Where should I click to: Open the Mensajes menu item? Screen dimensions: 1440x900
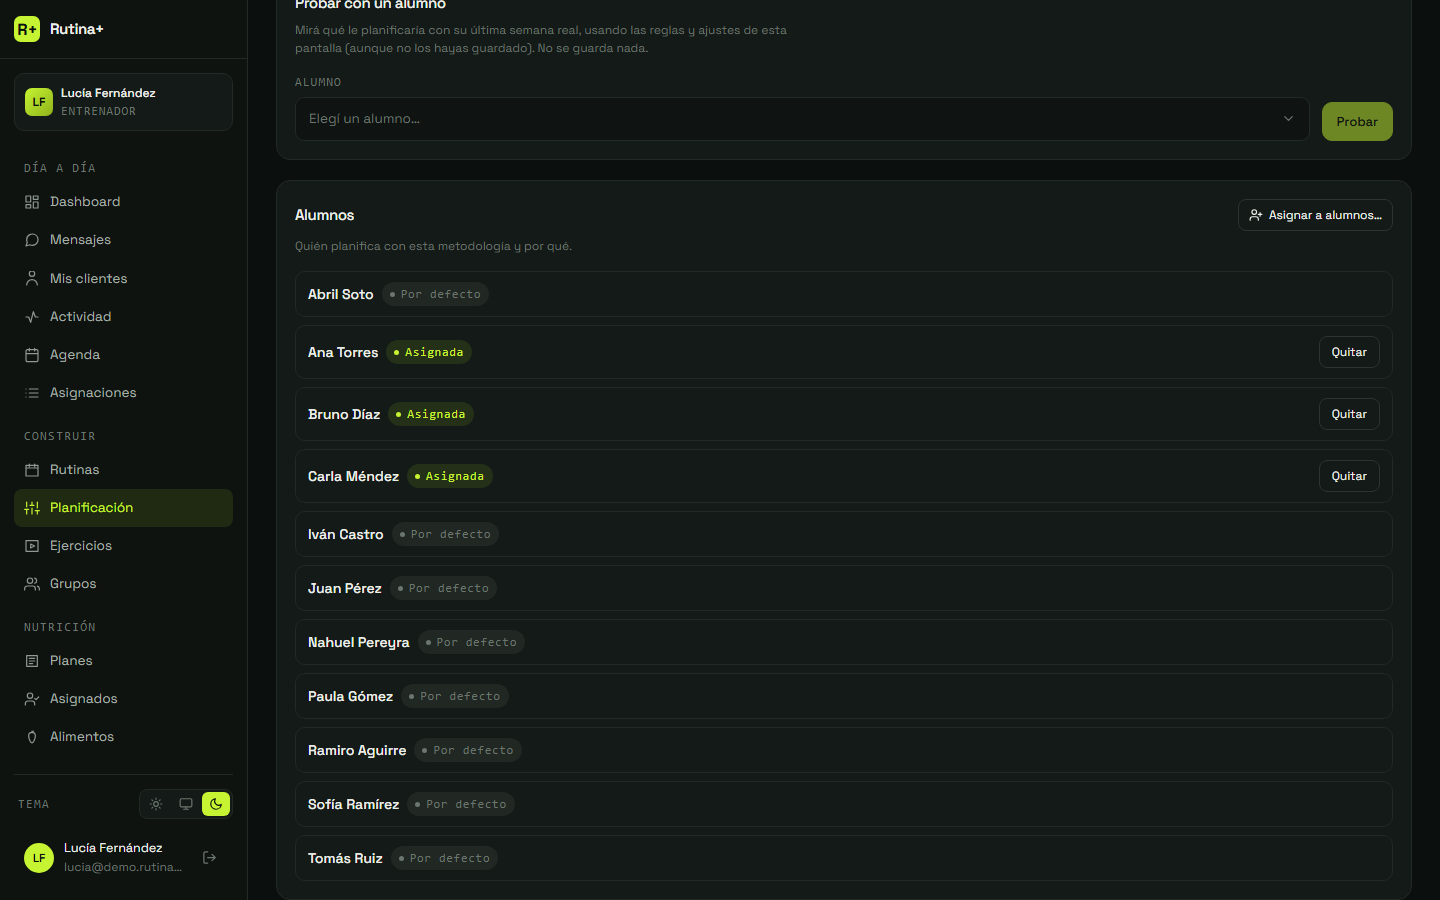(123, 240)
